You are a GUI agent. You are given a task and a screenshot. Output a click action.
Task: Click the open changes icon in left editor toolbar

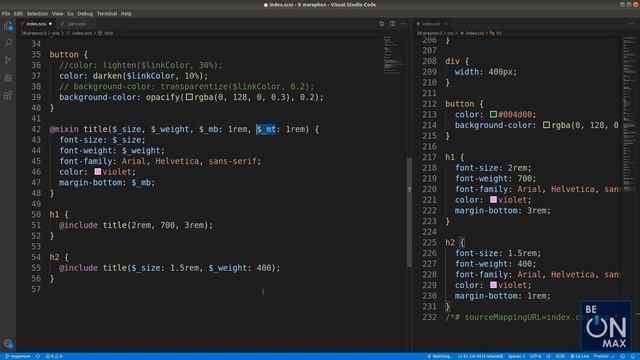pyautogui.click(x=382, y=24)
